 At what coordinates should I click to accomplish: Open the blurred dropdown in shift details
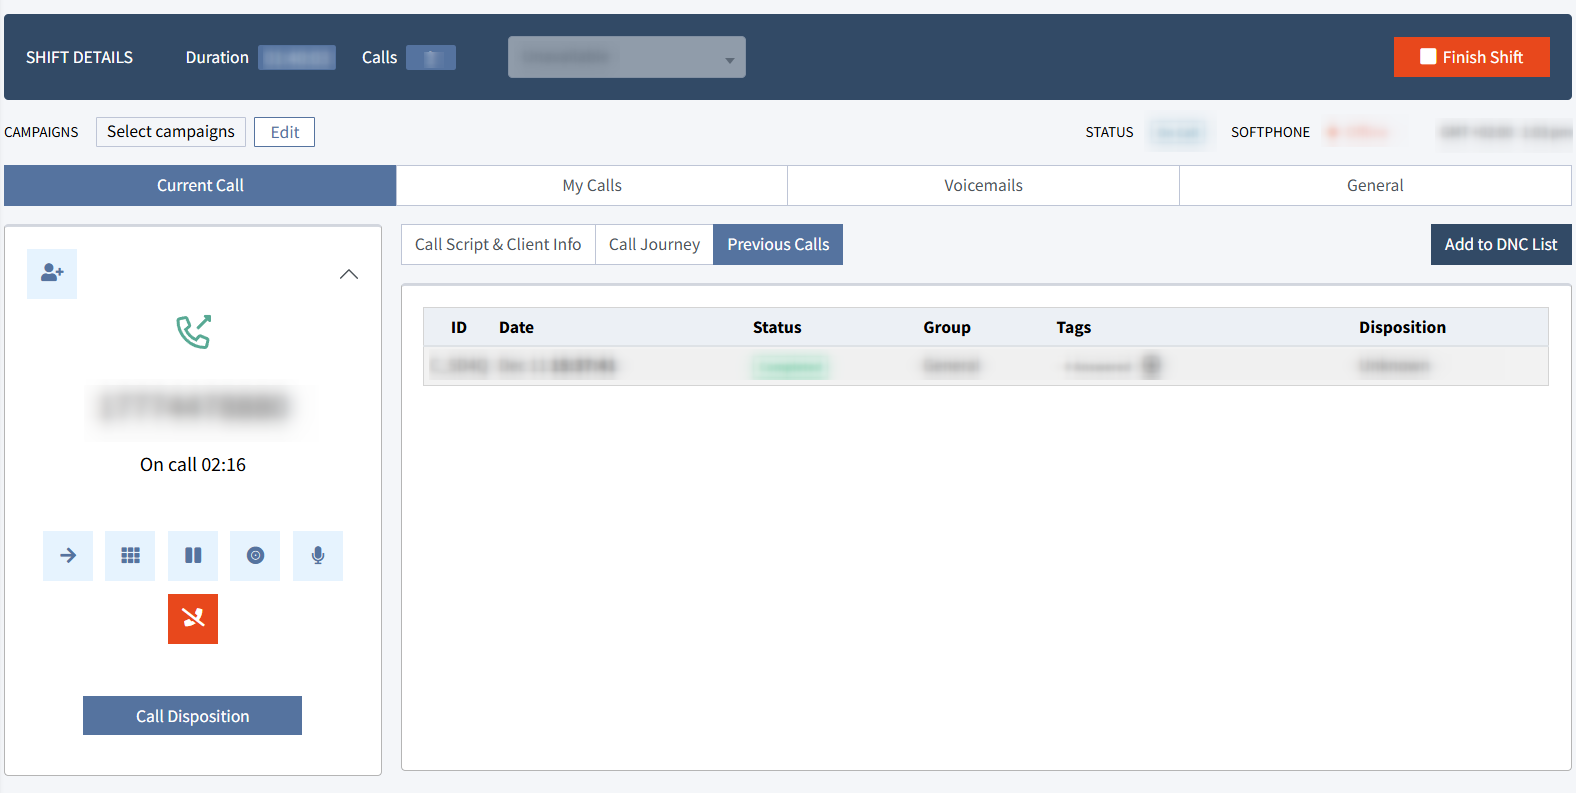click(x=626, y=57)
